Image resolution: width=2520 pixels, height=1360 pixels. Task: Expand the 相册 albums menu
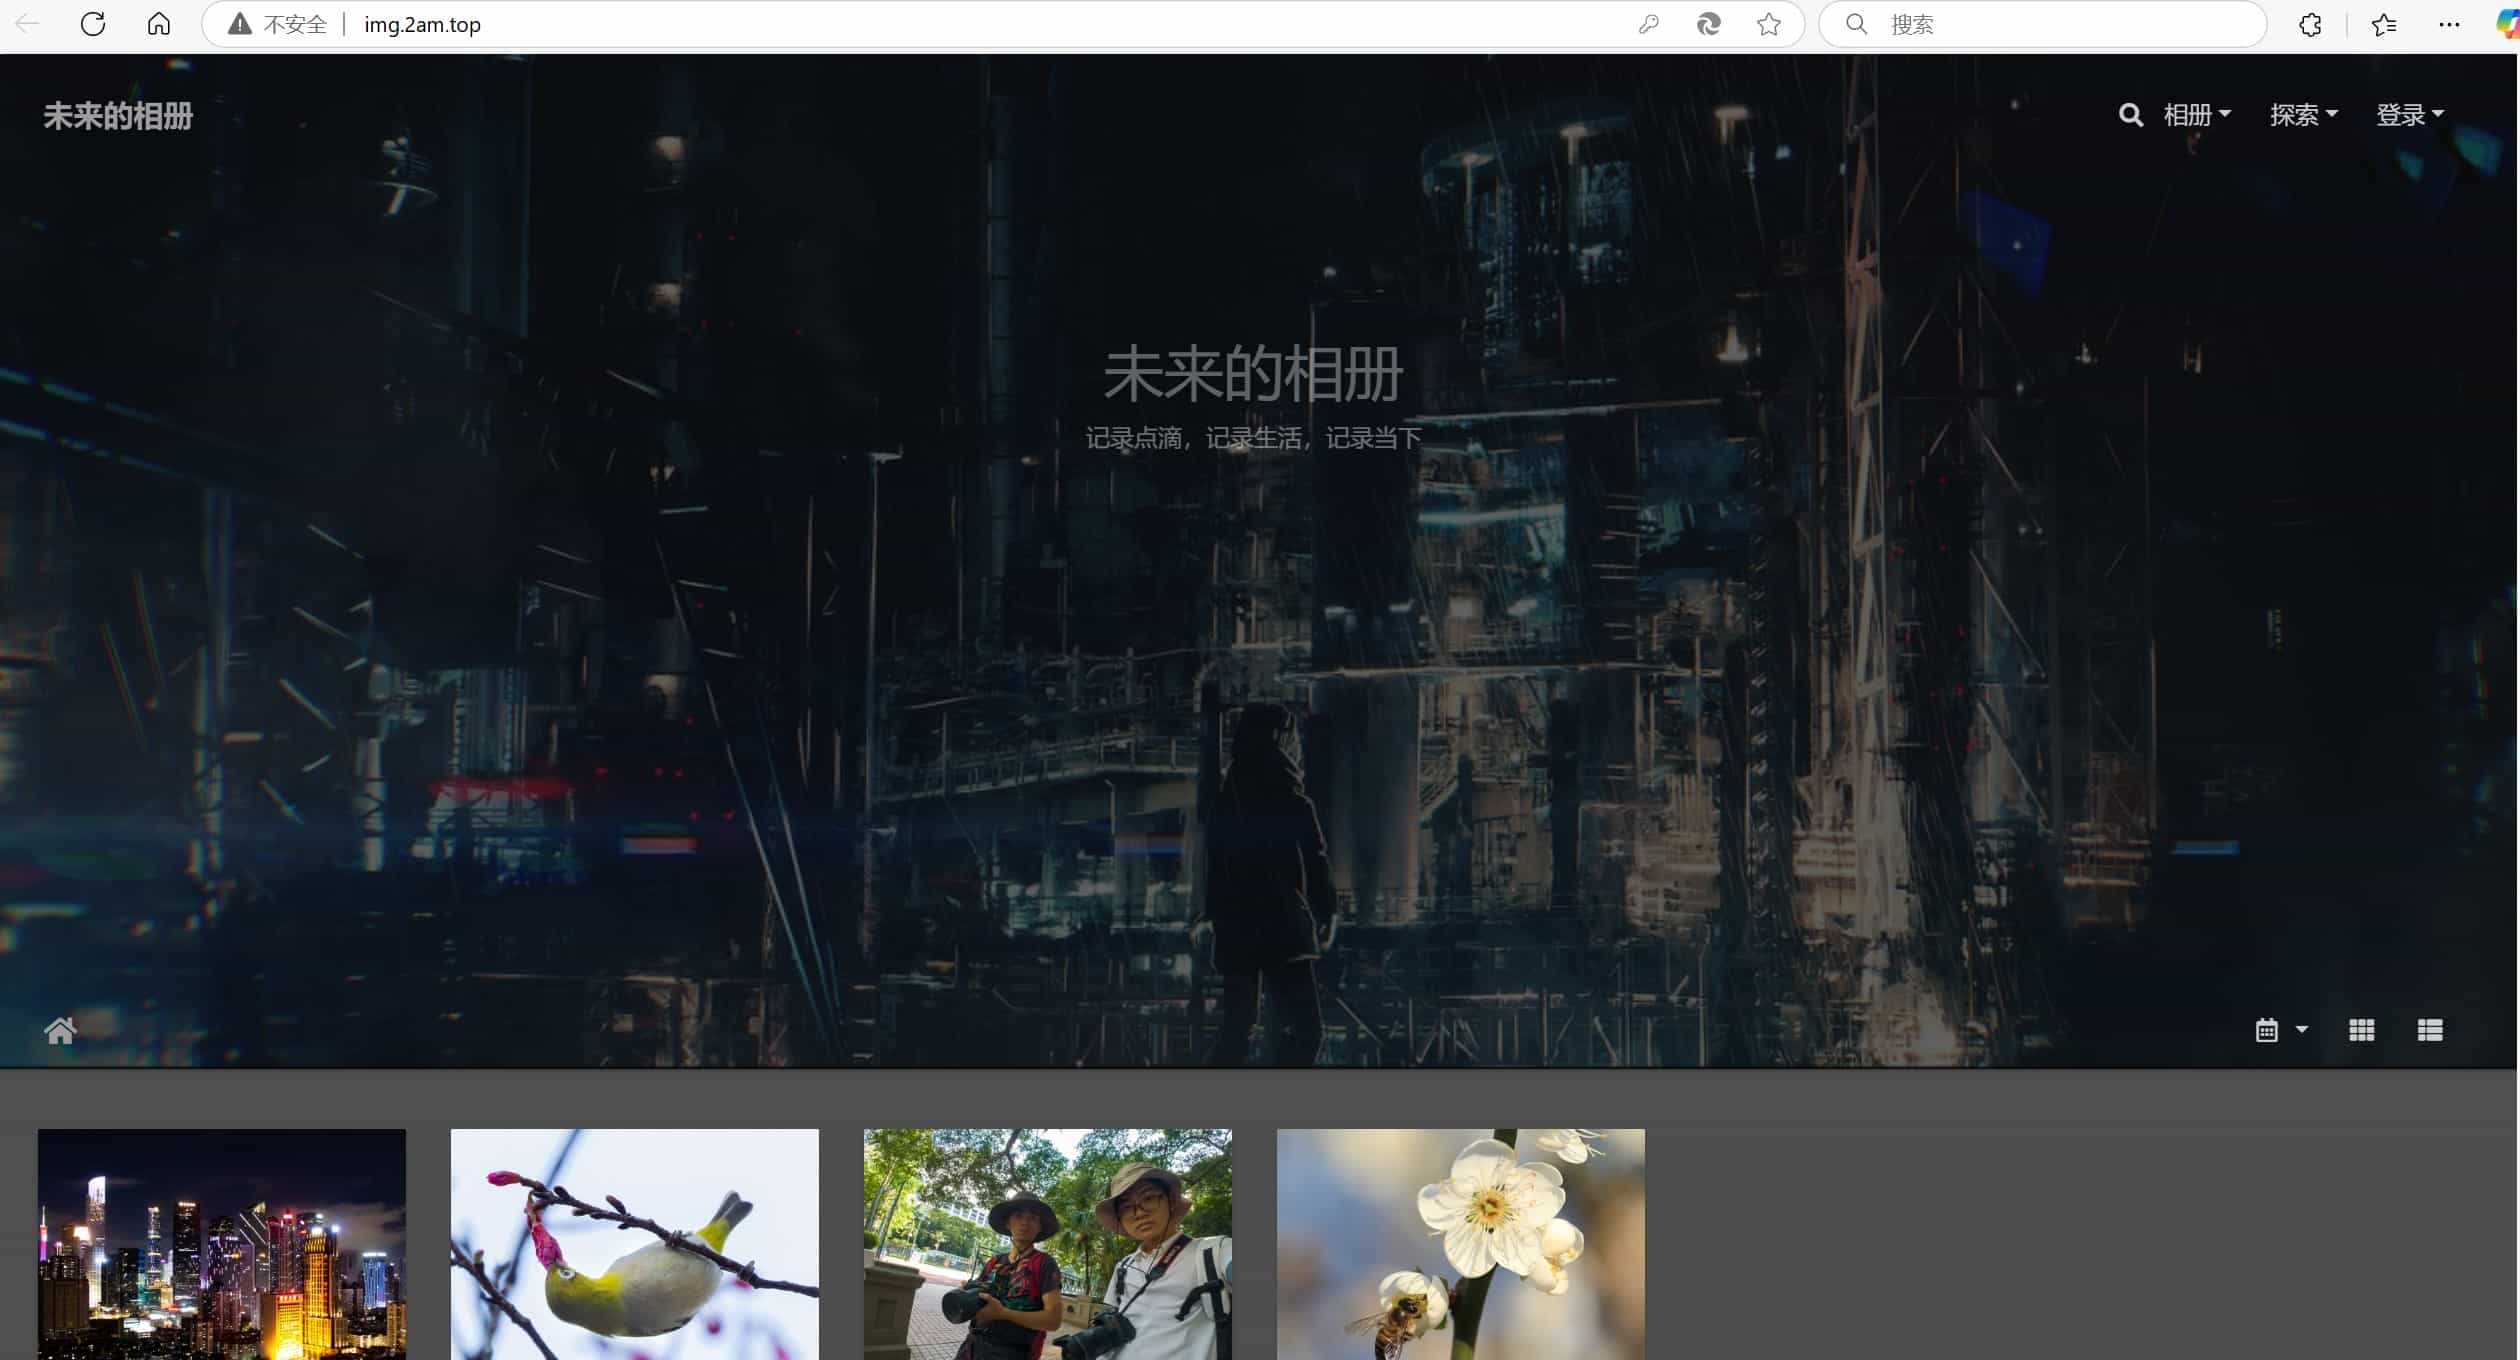tap(2196, 115)
